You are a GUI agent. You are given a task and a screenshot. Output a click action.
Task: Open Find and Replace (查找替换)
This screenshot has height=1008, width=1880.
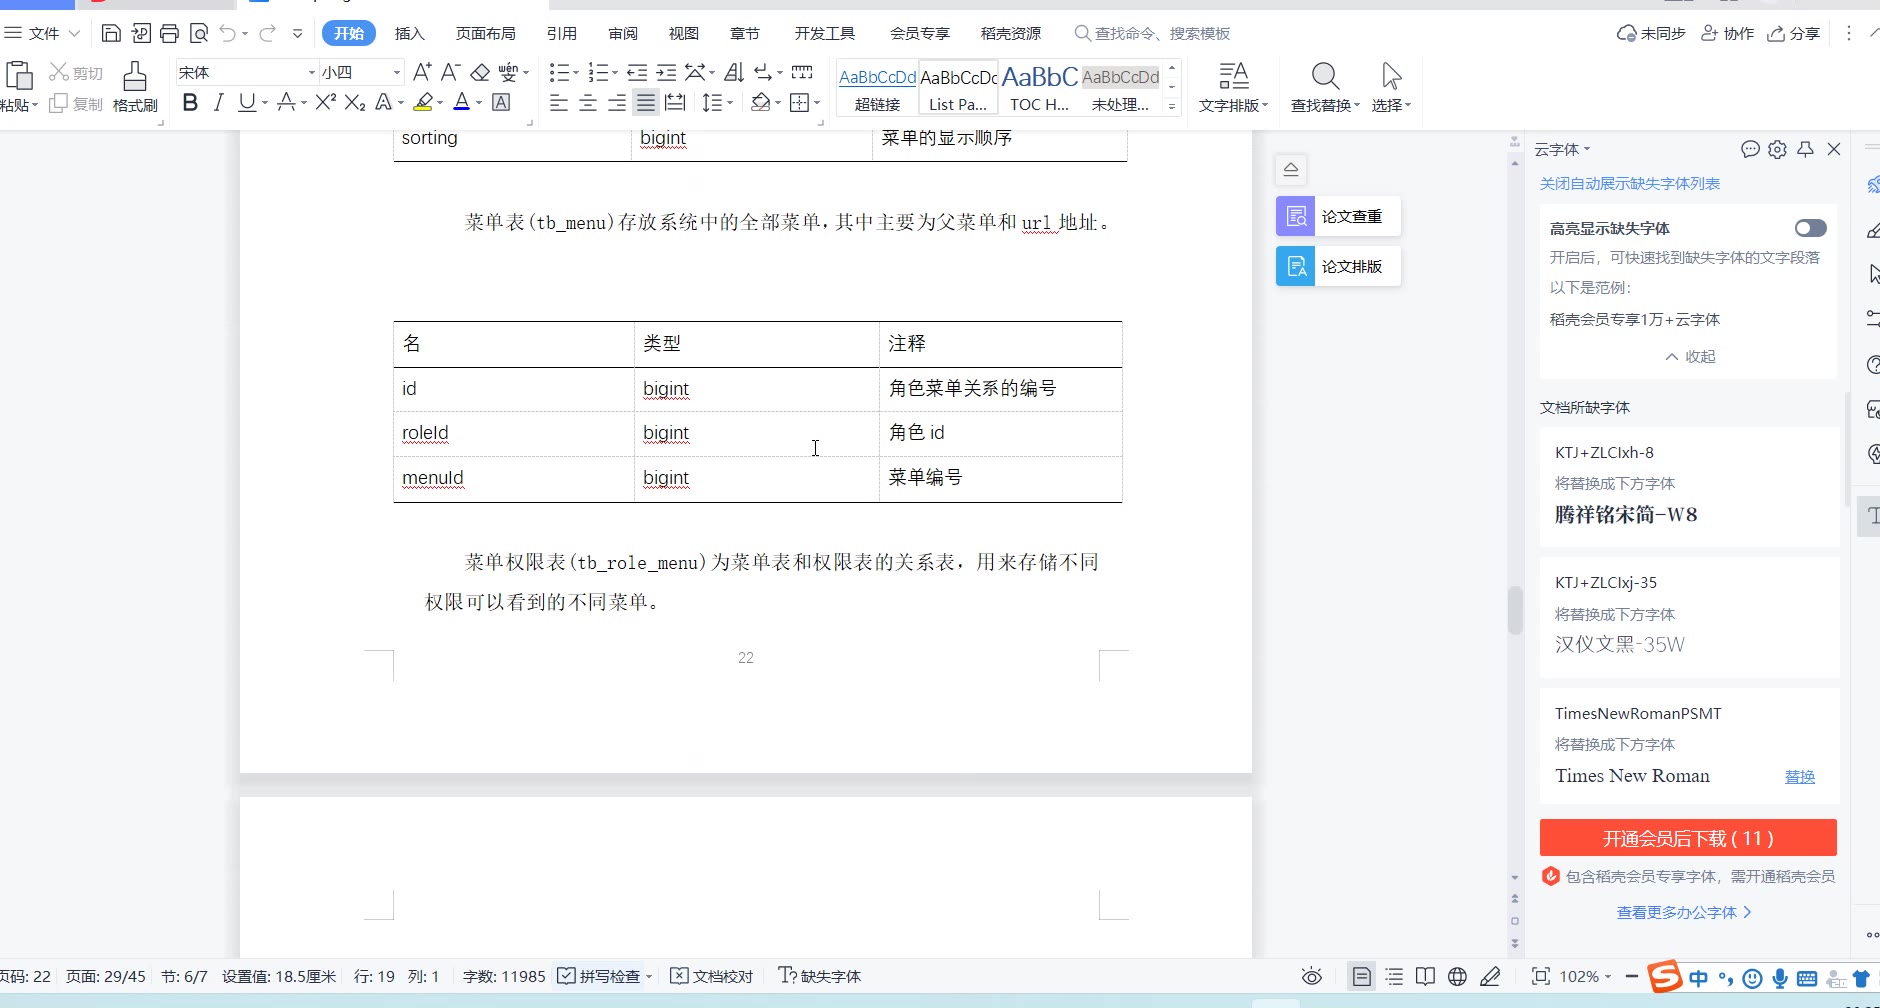click(x=1325, y=87)
